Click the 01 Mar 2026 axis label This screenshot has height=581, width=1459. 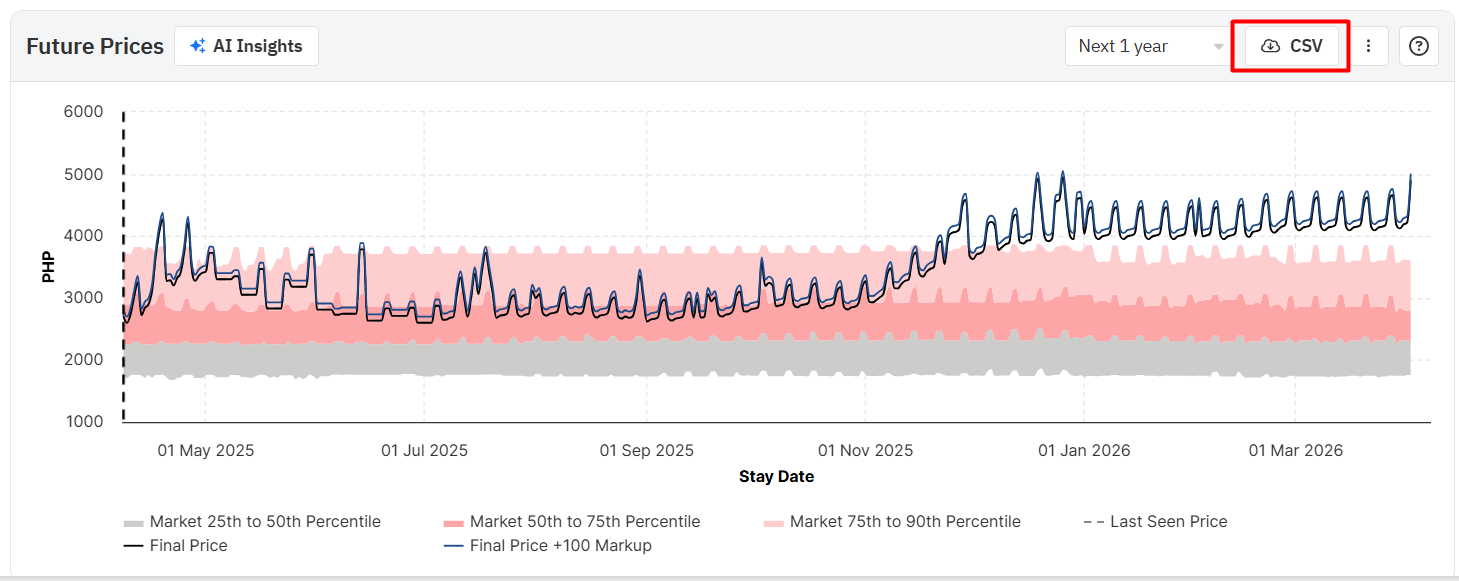[1296, 450]
